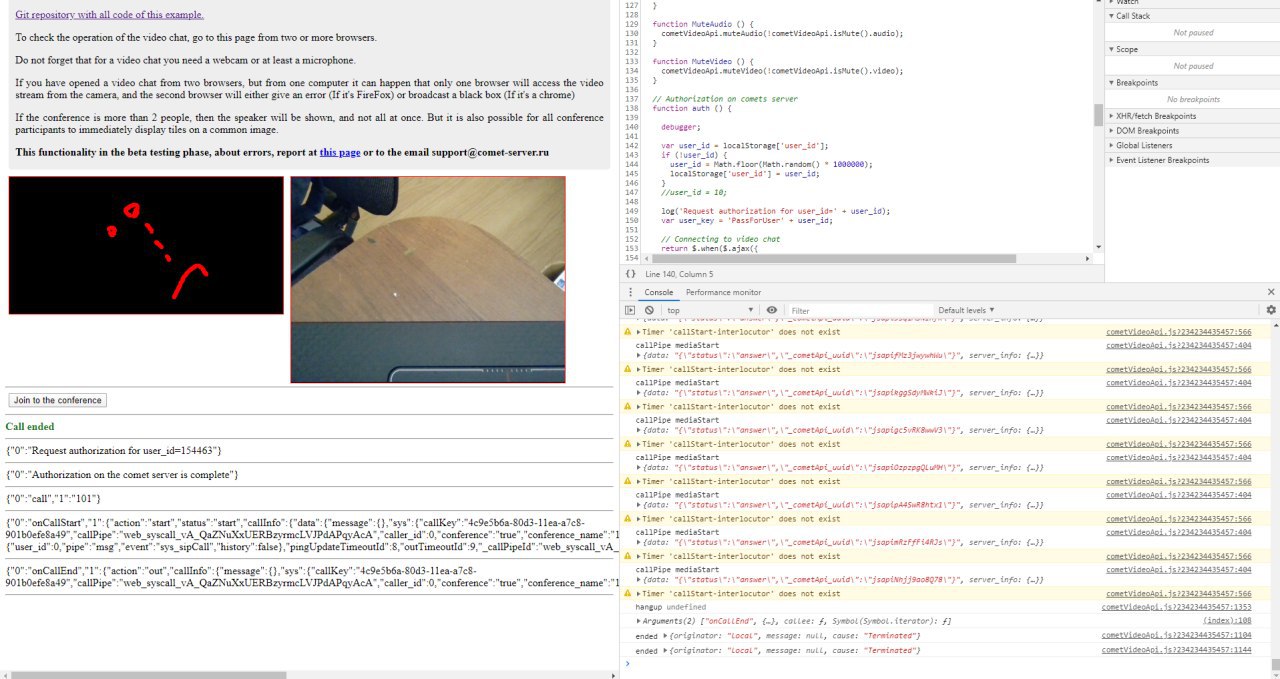1280x679 pixels.
Task: Click the 'debugger;' statement in code
Action: click(x=680, y=127)
